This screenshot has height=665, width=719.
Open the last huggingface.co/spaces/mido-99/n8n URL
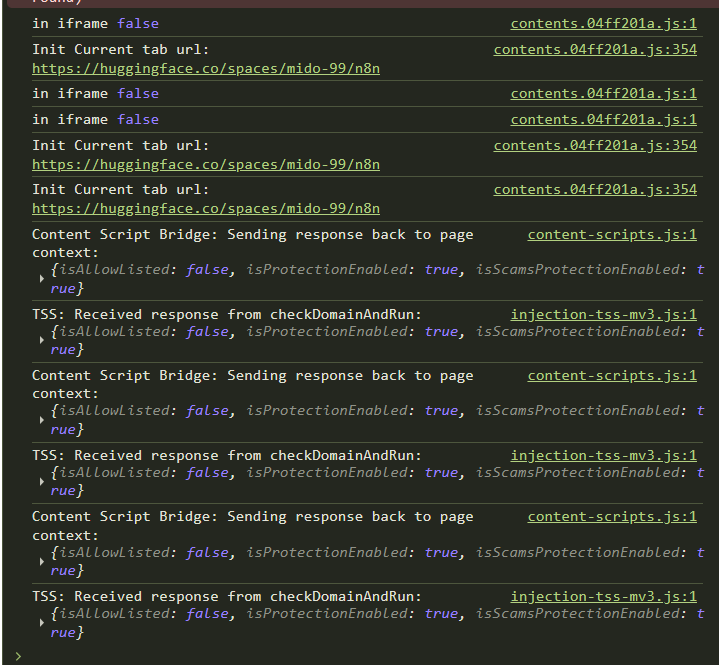pyautogui.click(x=205, y=209)
